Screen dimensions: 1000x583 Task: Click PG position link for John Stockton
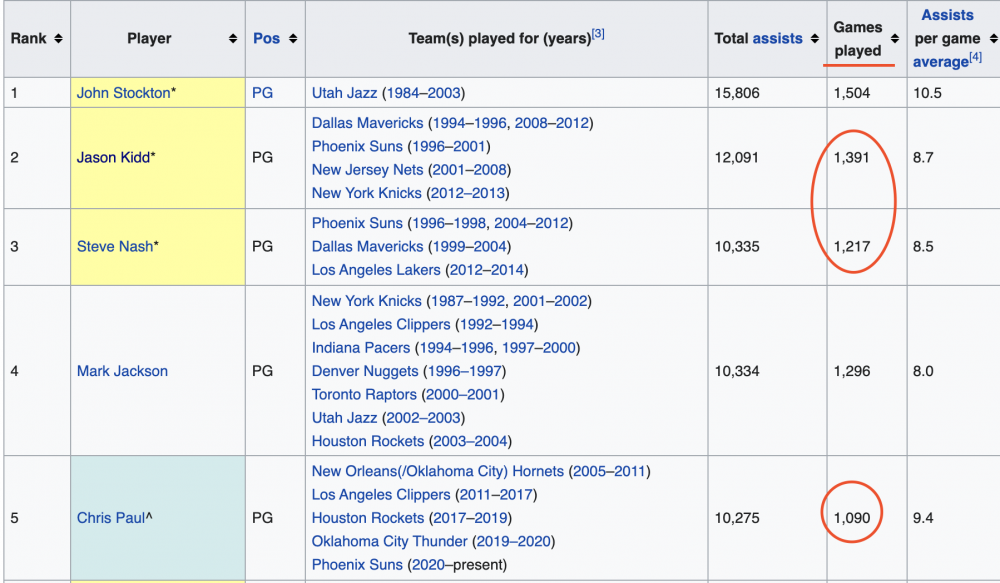[262, 93]
